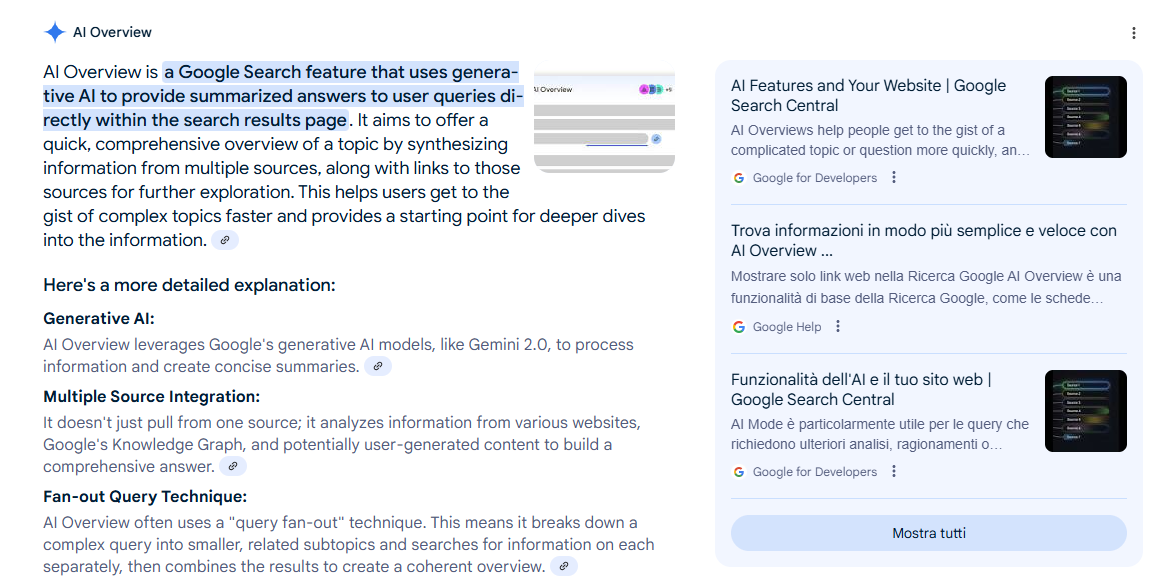
Task: Click snippet "AI Overviews help people get to the gist"
Action: [880, 140]
